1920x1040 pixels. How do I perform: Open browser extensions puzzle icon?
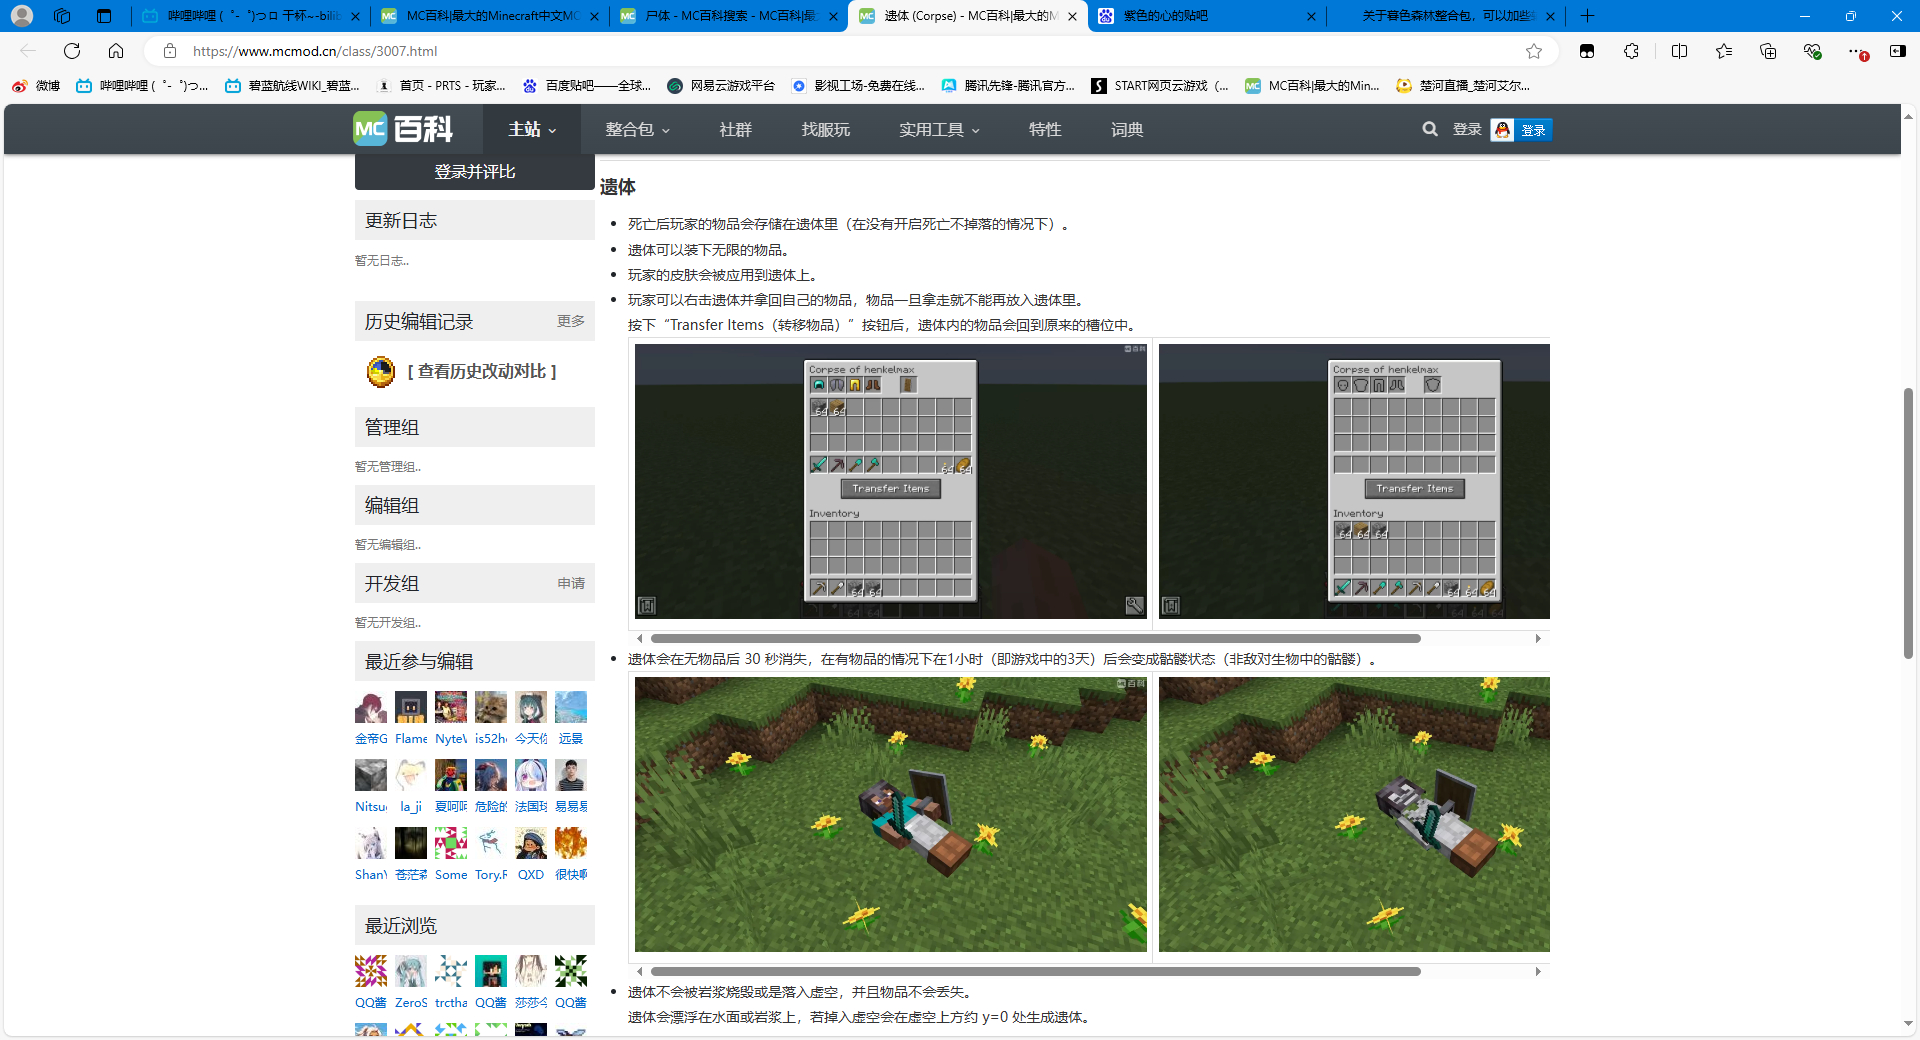[1631, 51]
